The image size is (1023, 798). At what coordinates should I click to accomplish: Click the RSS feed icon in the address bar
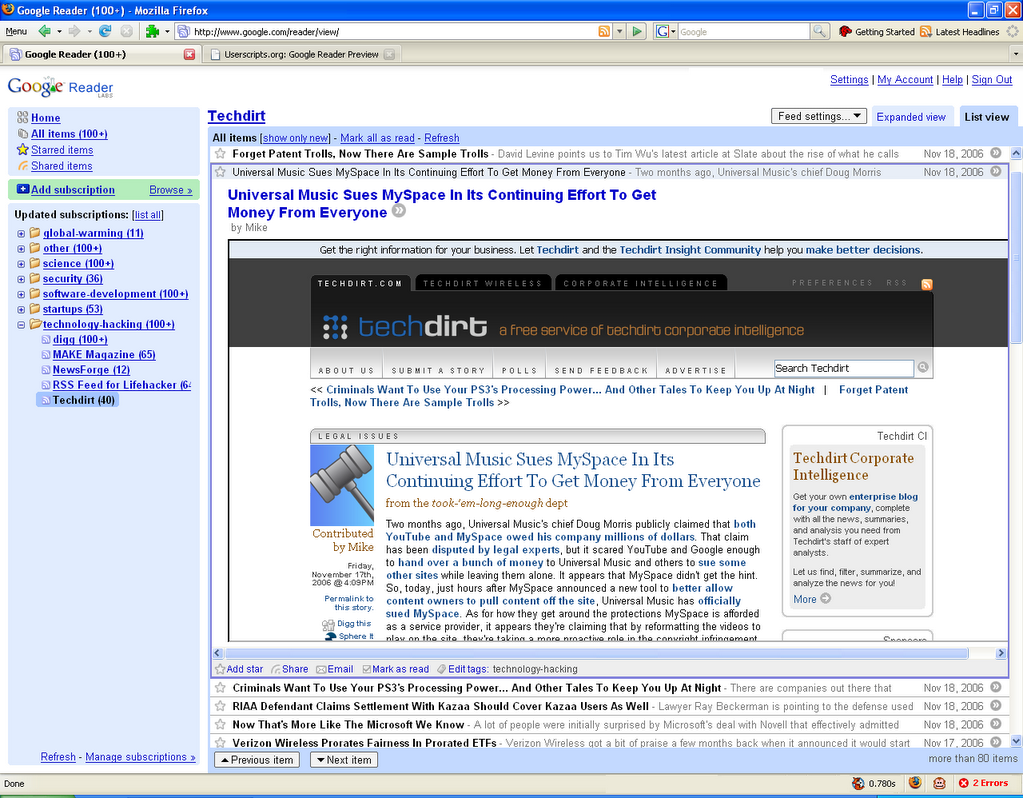click(x=604, y=31)
